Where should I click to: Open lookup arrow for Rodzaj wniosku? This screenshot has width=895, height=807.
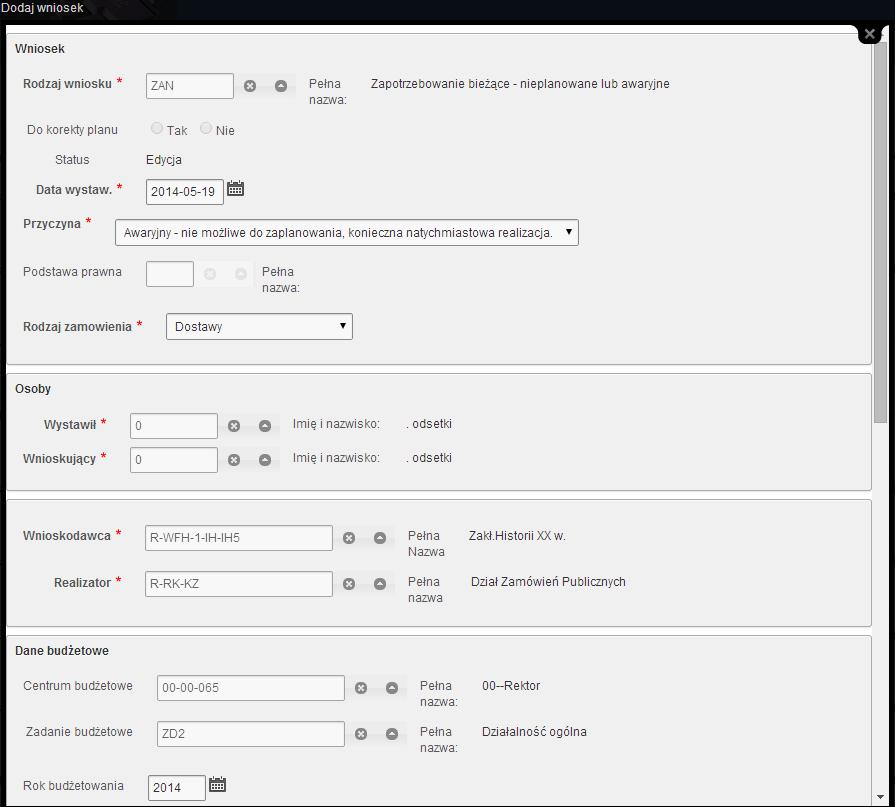[281, 86]
